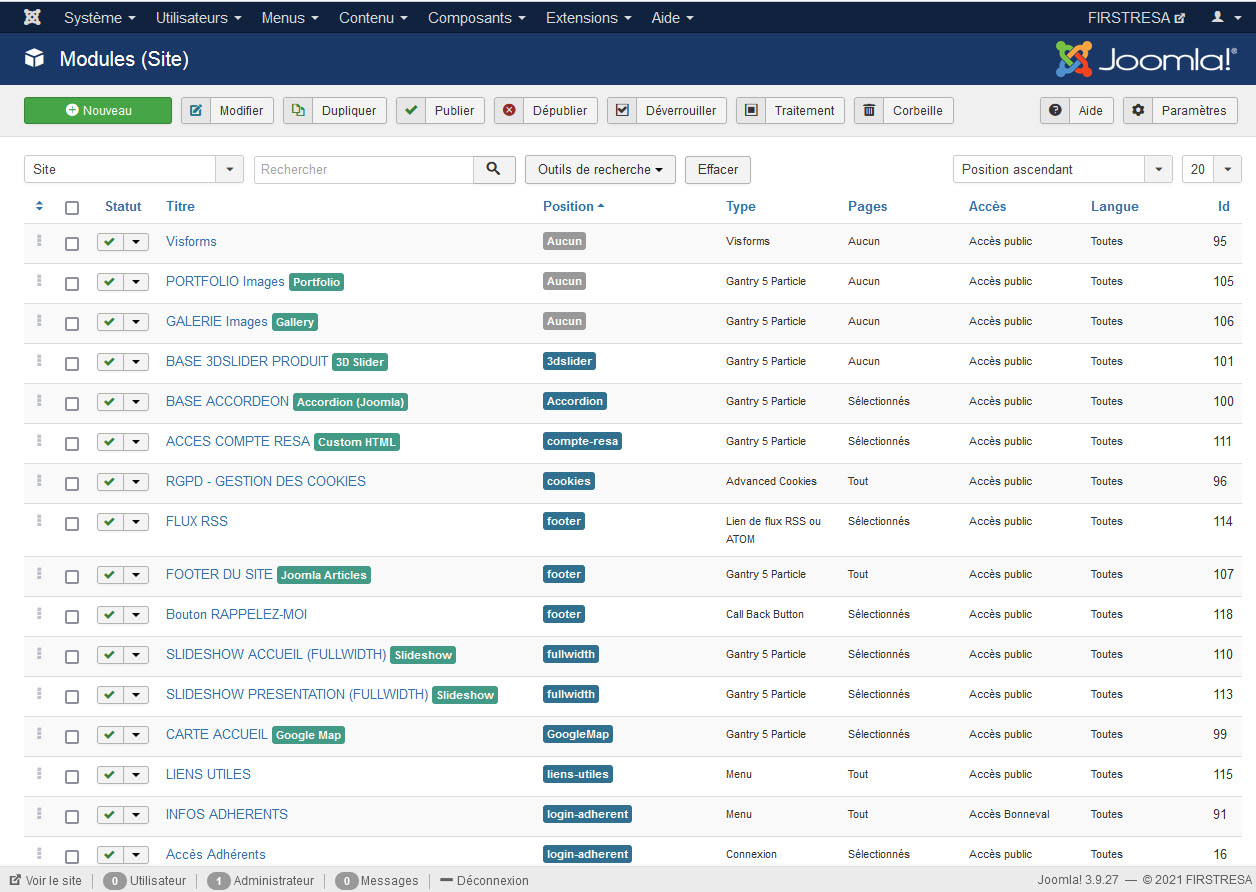Click the search magnifier icon button
This screenshot has height=892, width=1256.
click(494, 169)
